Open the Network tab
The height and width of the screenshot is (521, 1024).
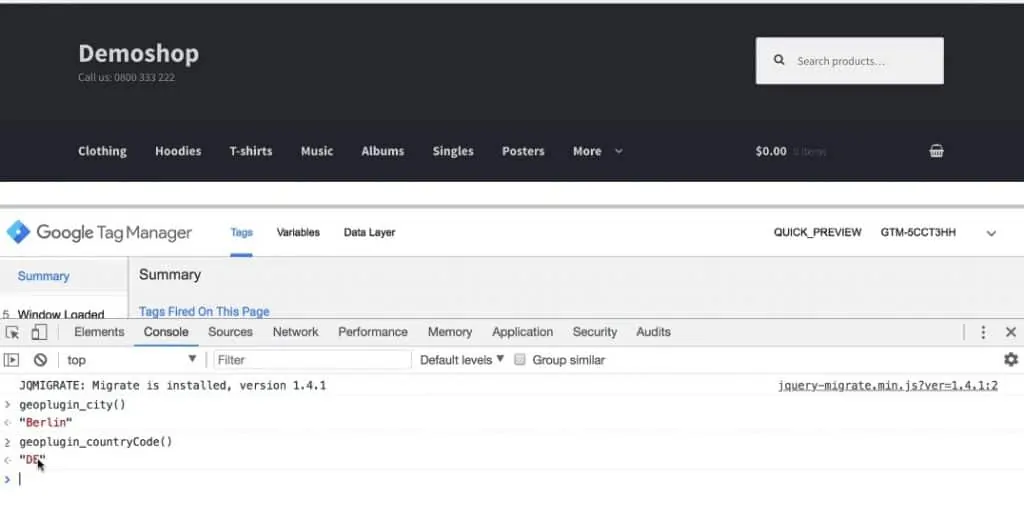(295, 332)
